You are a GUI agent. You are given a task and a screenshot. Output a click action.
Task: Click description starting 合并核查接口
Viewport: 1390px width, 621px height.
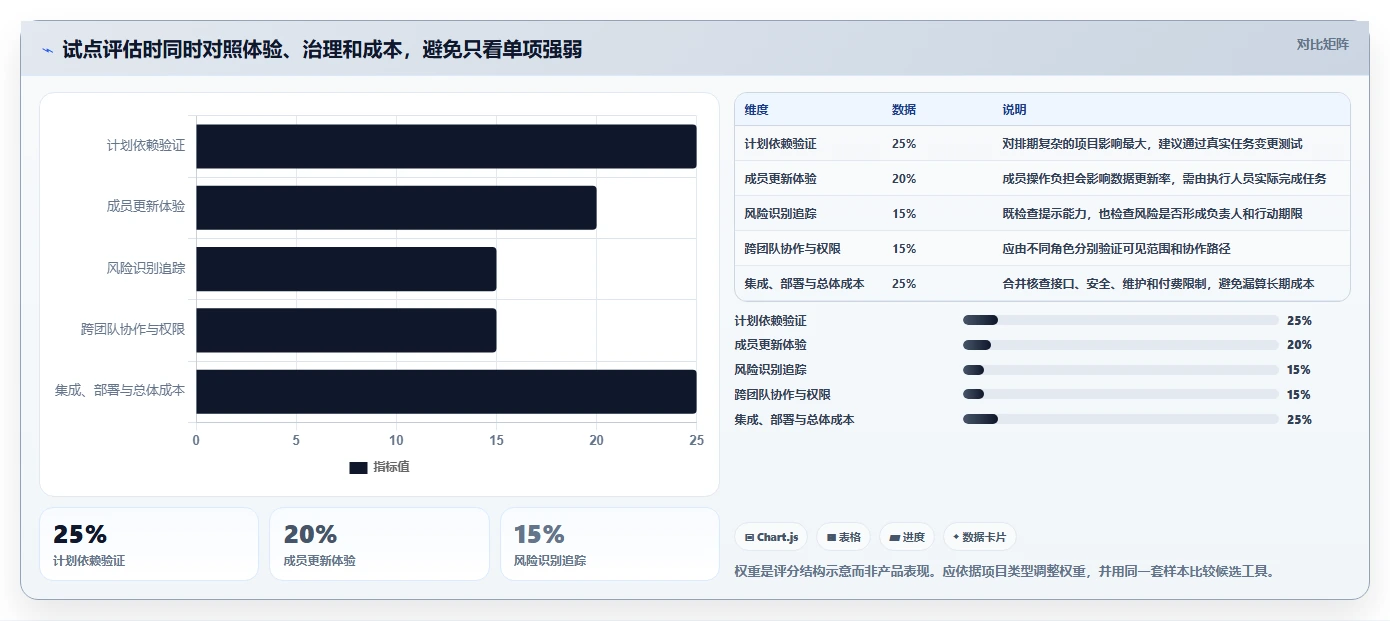[1159, 284]
